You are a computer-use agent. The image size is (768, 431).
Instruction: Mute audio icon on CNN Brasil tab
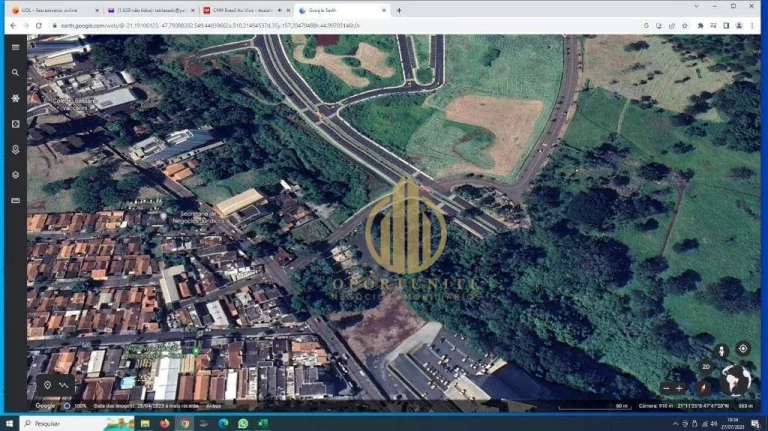(x=280, y=10)
